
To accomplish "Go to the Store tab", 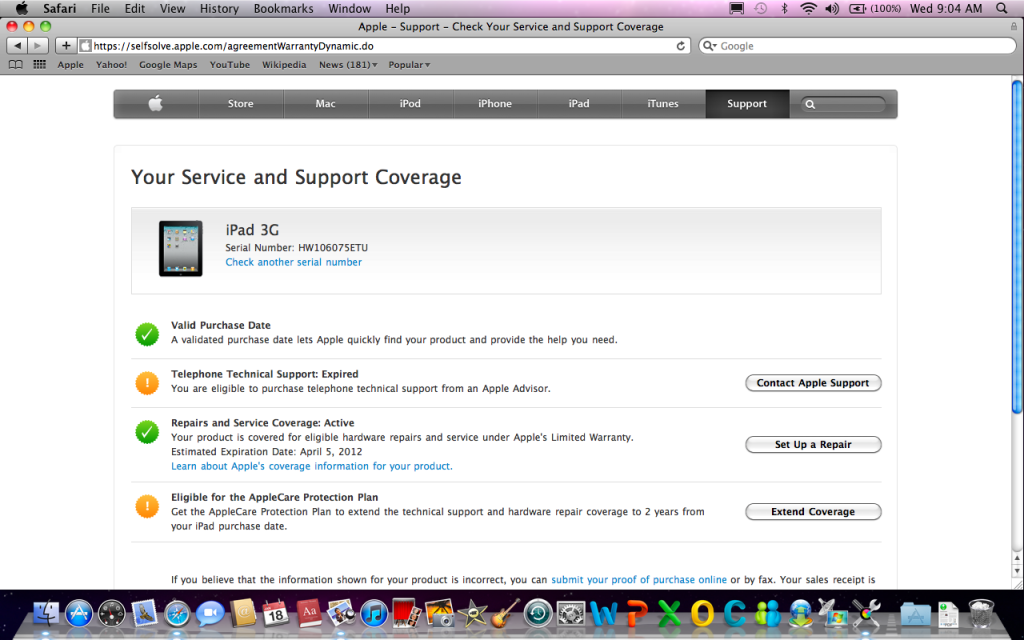I will pyautogui.click(x=240, y=104).
